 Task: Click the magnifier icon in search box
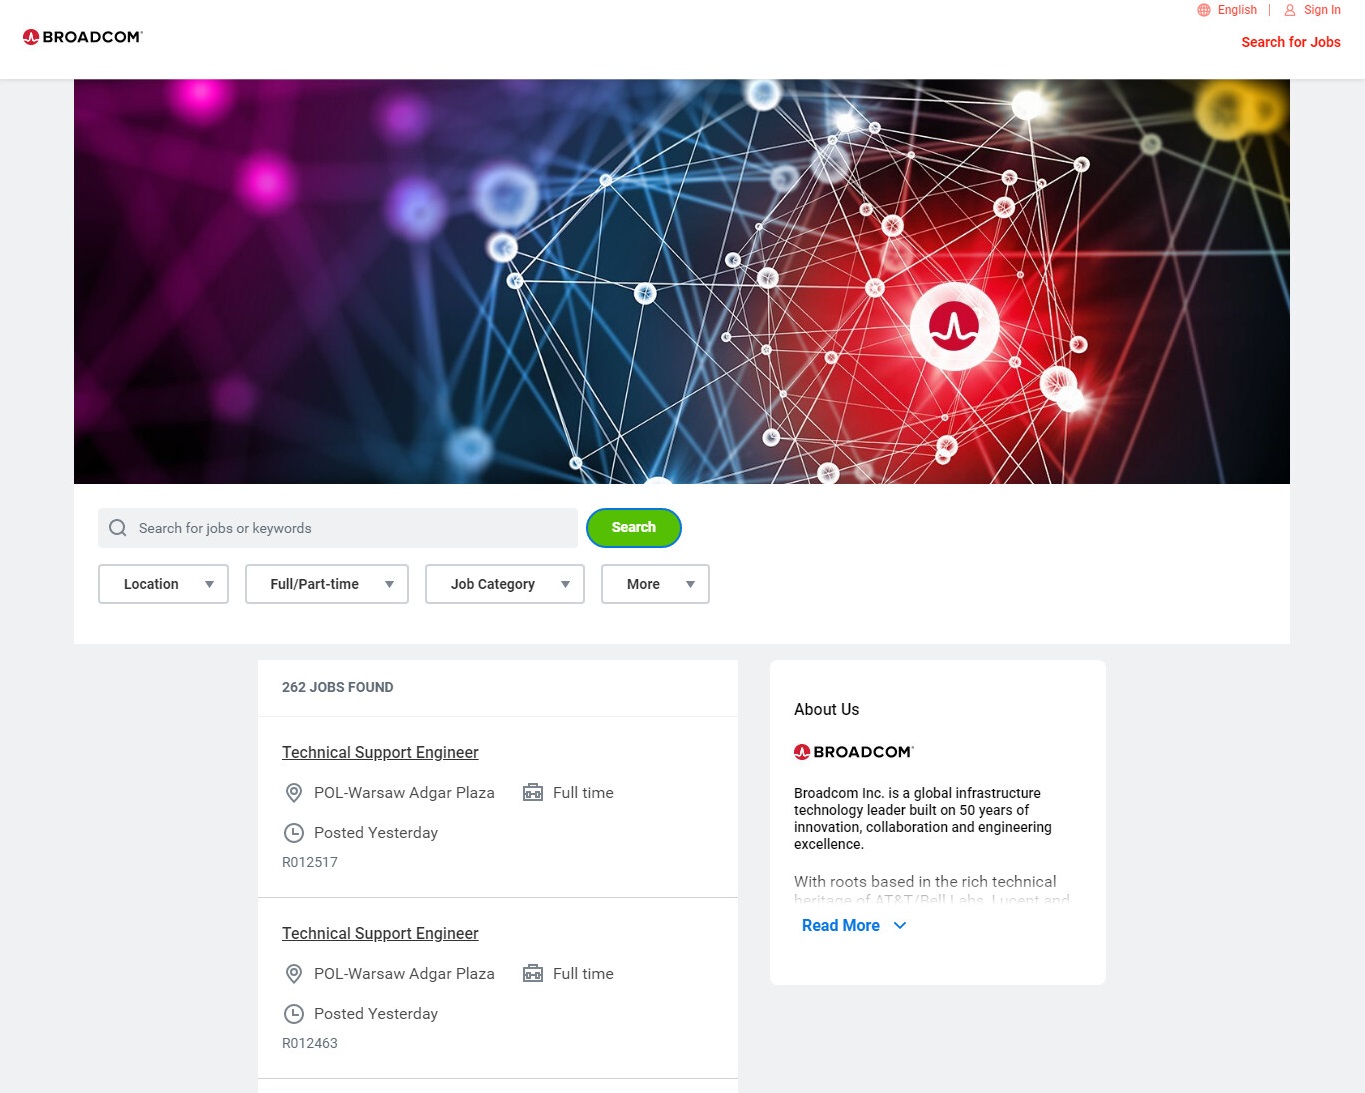118,528
